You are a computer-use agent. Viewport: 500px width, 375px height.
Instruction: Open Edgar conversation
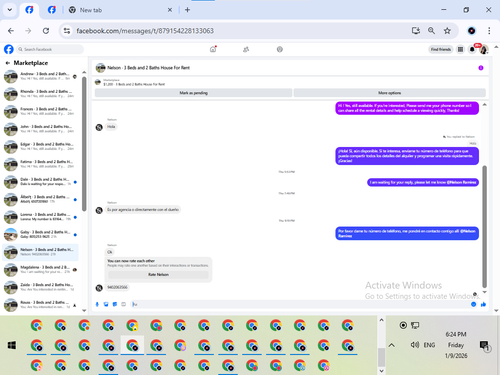40,147
